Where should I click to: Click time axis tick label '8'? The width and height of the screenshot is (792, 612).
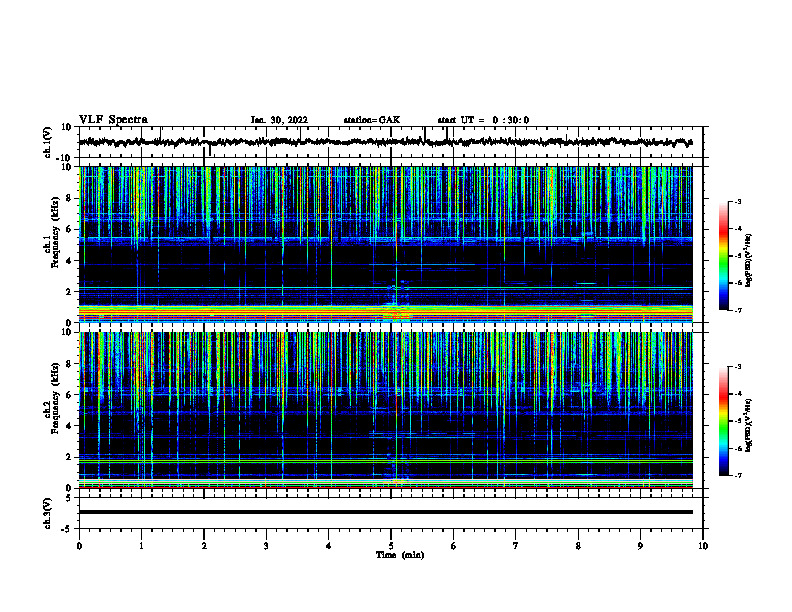pyautogui.click(x=578, y=546)
